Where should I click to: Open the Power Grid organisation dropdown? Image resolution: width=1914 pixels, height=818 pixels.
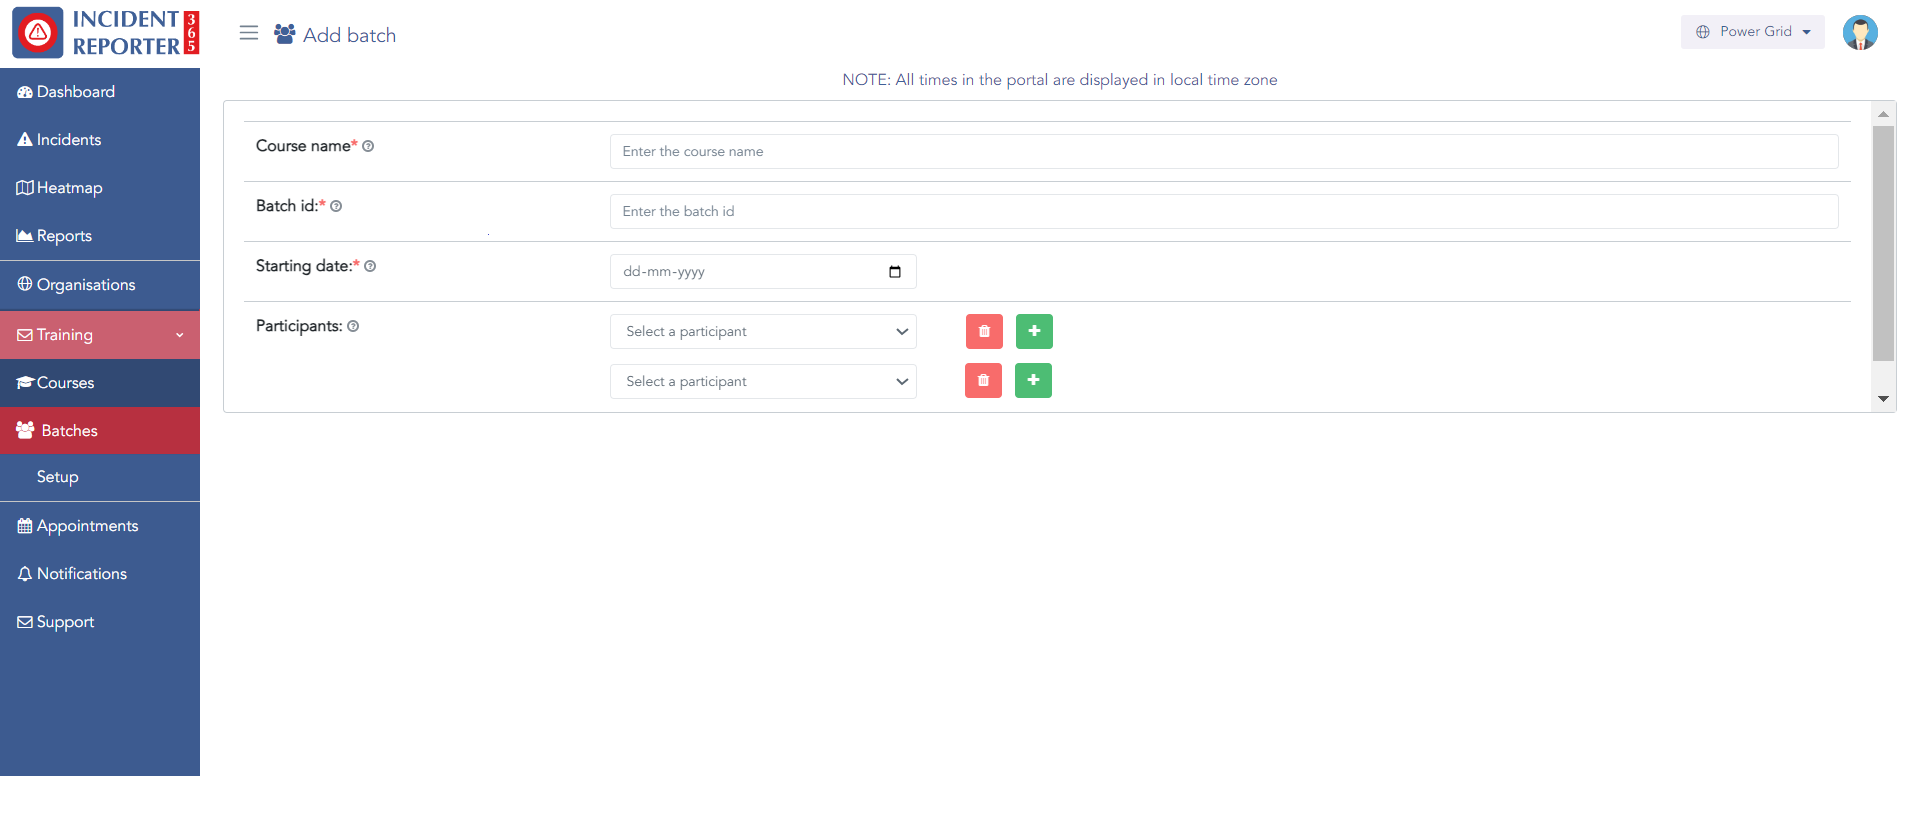point(1753,32)
